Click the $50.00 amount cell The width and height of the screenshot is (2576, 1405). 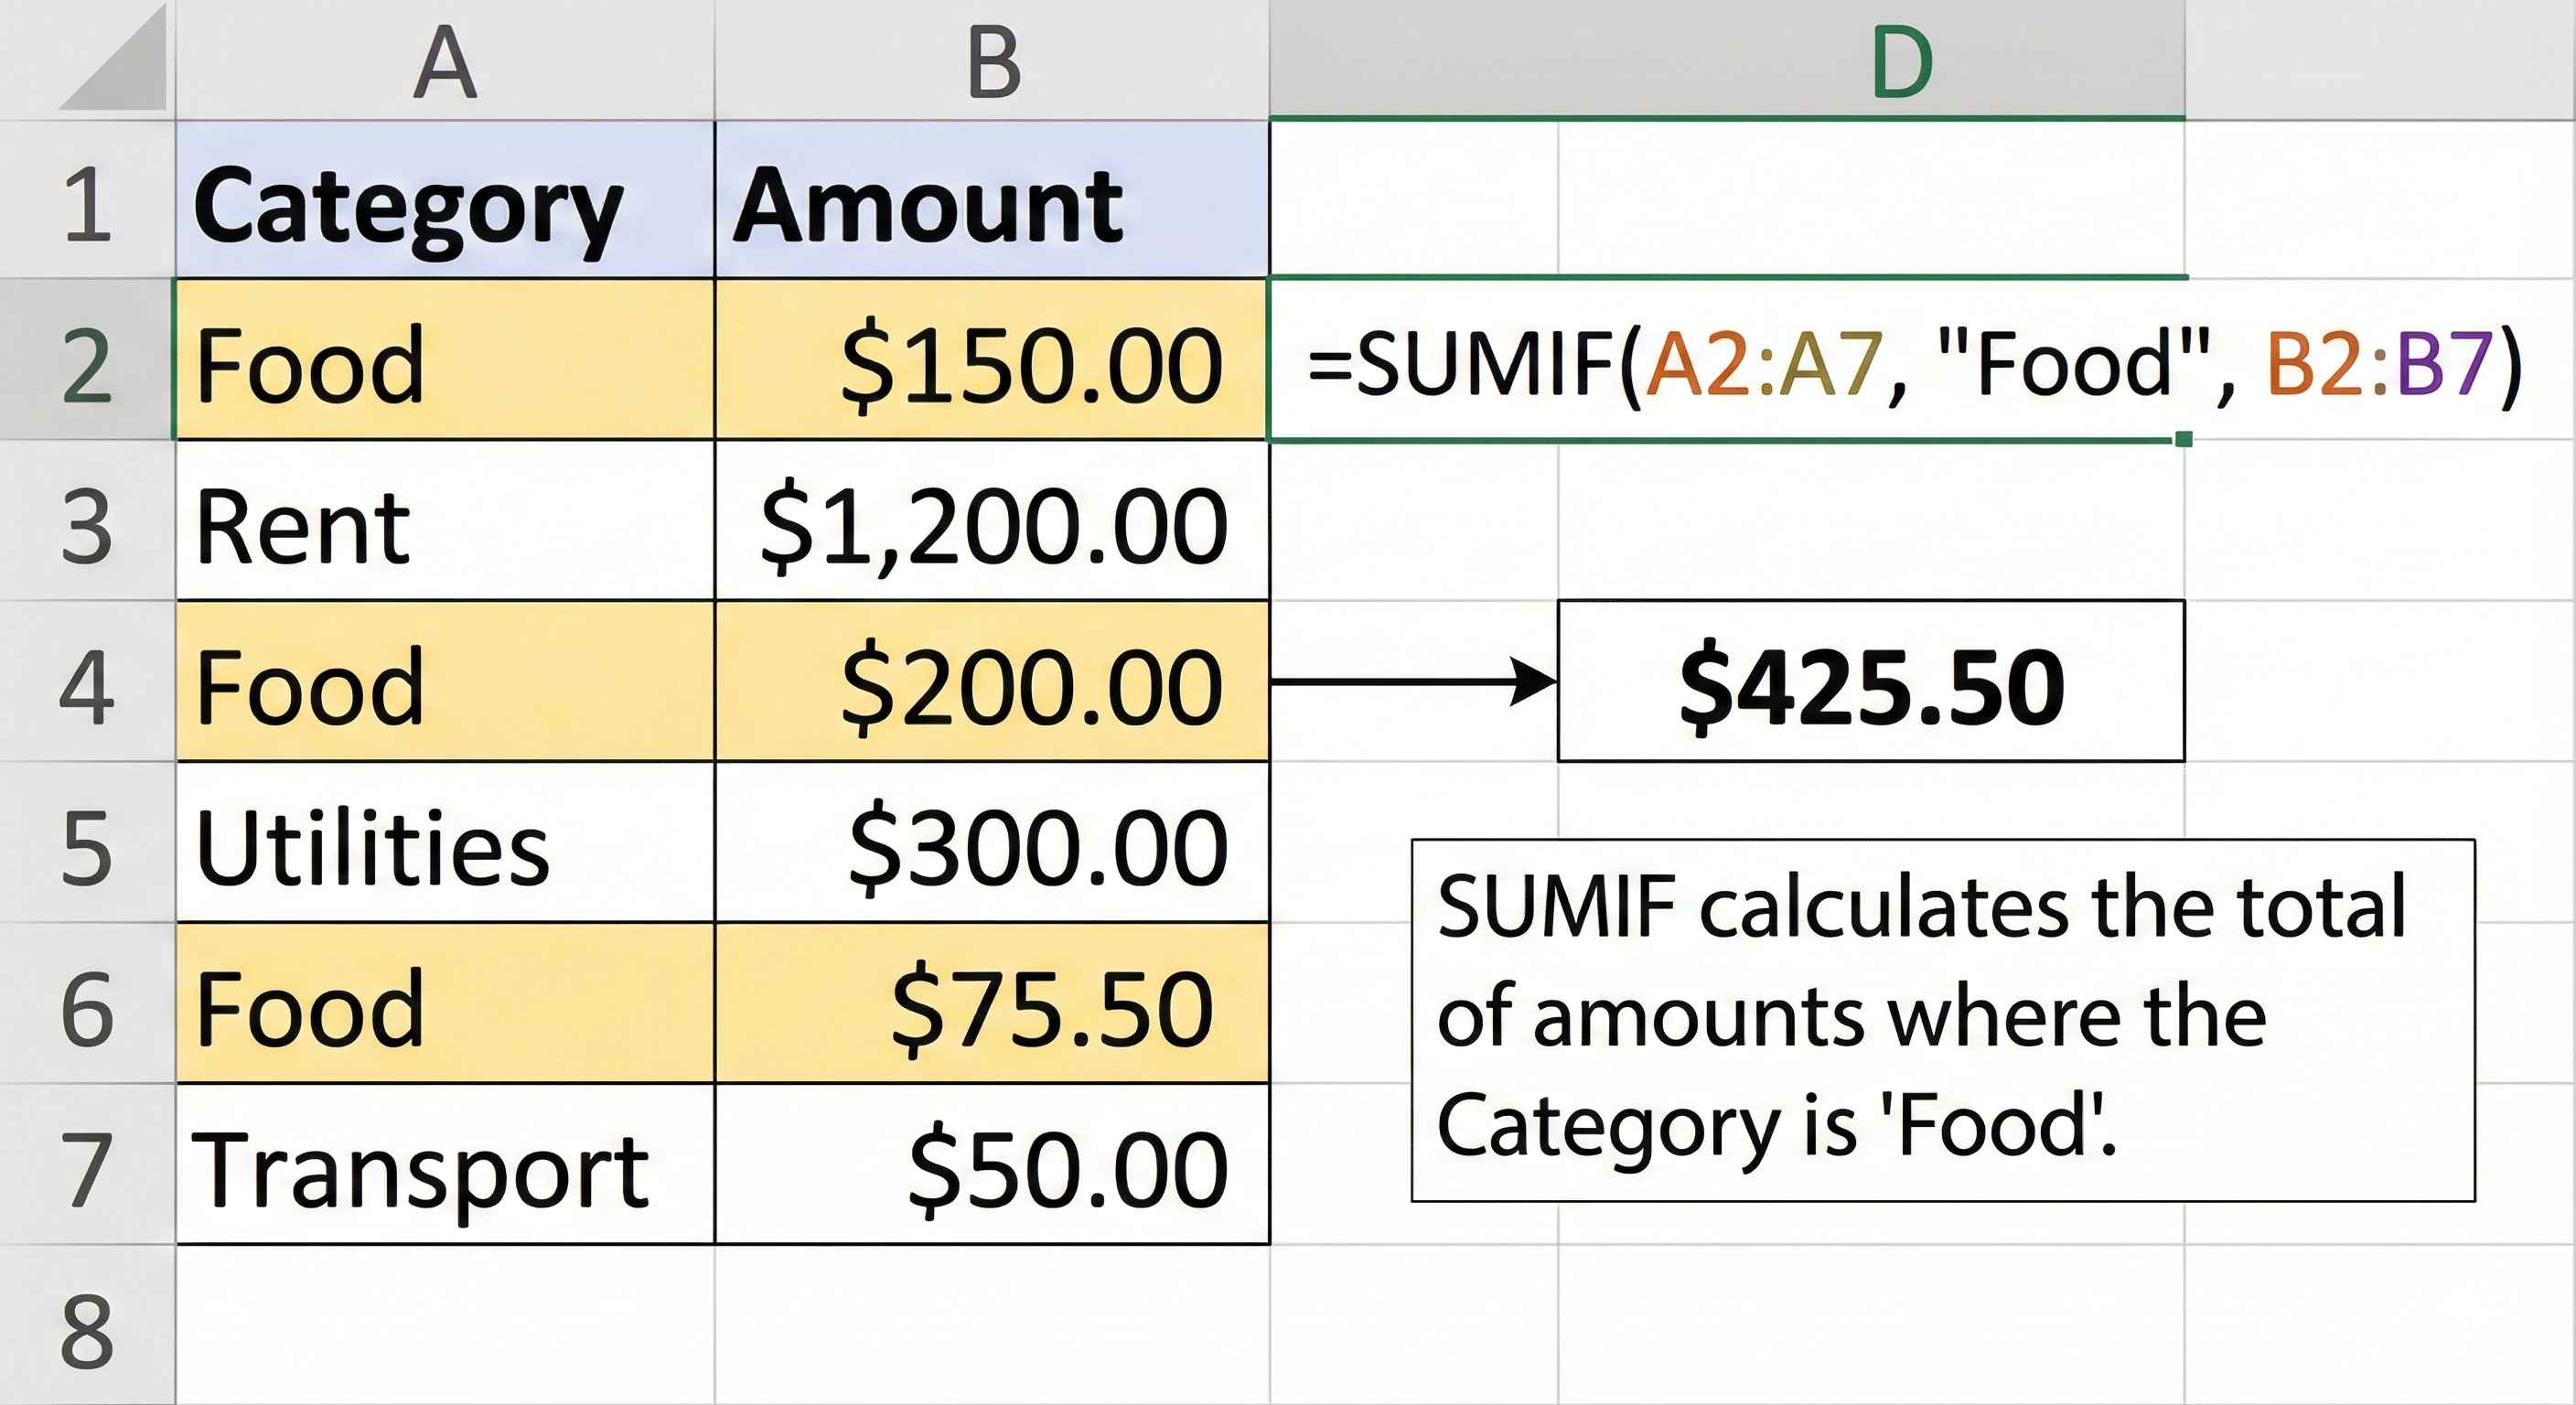(x=990, y=1170)
